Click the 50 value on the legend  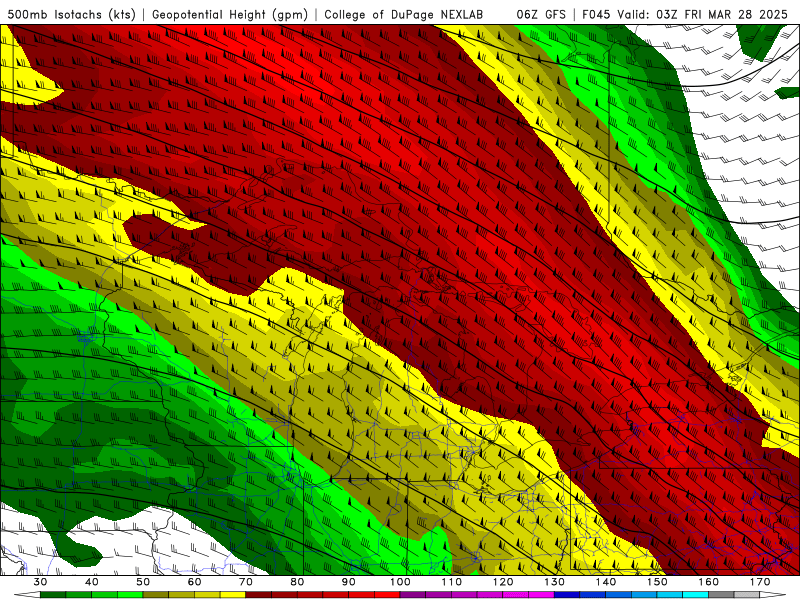143,582
